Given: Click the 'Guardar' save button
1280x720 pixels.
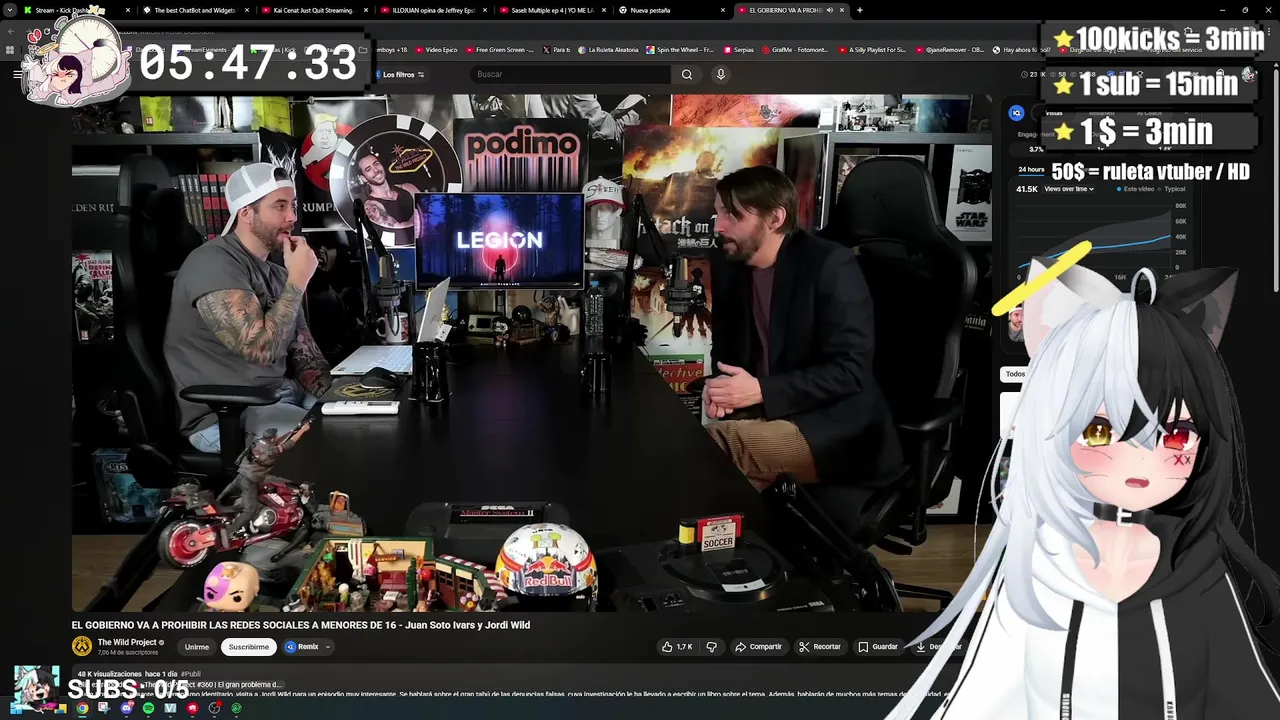Looking at the screenshot, I should (x=878, y=647).
